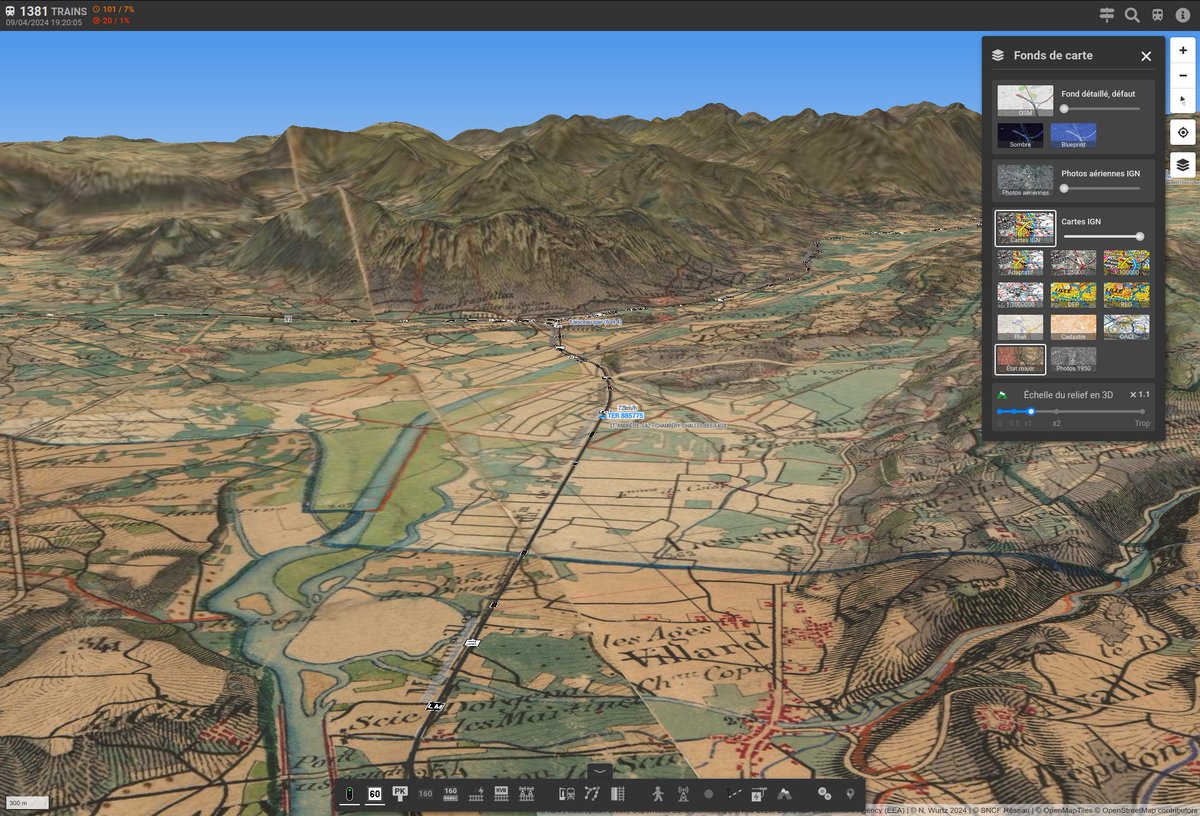Show the pedestrian layer

[x=658, y=793]
